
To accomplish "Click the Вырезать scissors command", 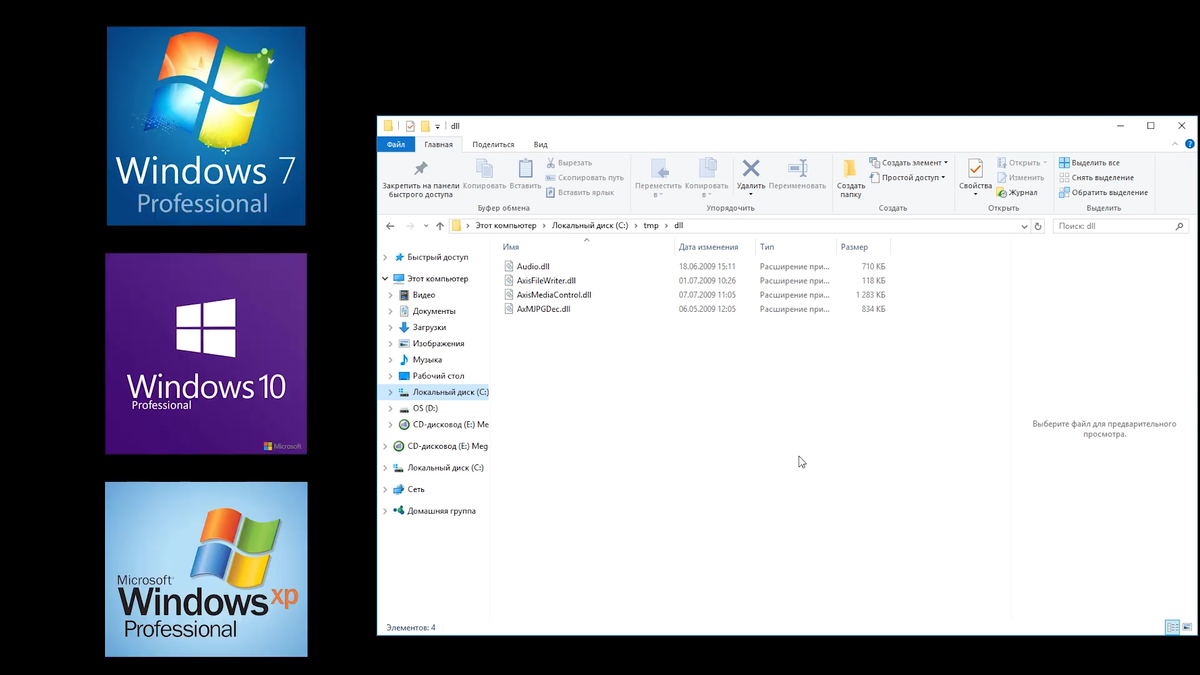I will [x=568, y=162].
